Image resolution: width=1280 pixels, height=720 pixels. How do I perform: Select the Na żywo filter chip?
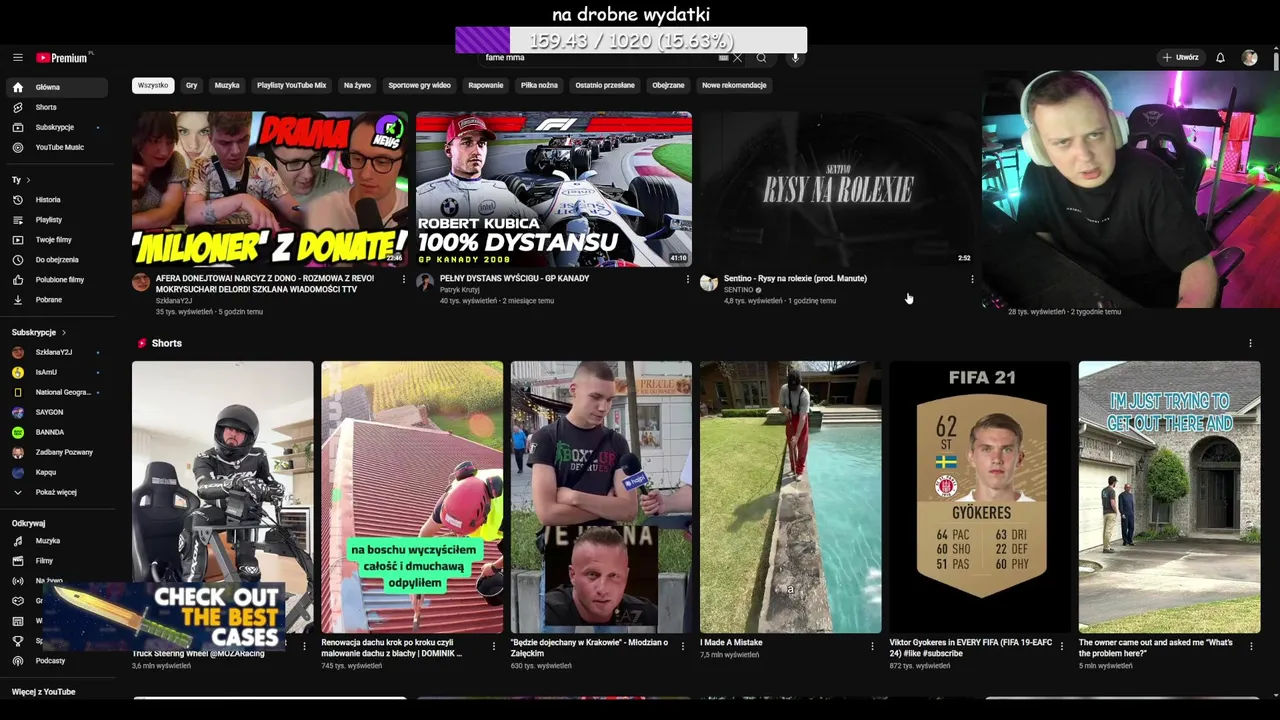(357, 85)
